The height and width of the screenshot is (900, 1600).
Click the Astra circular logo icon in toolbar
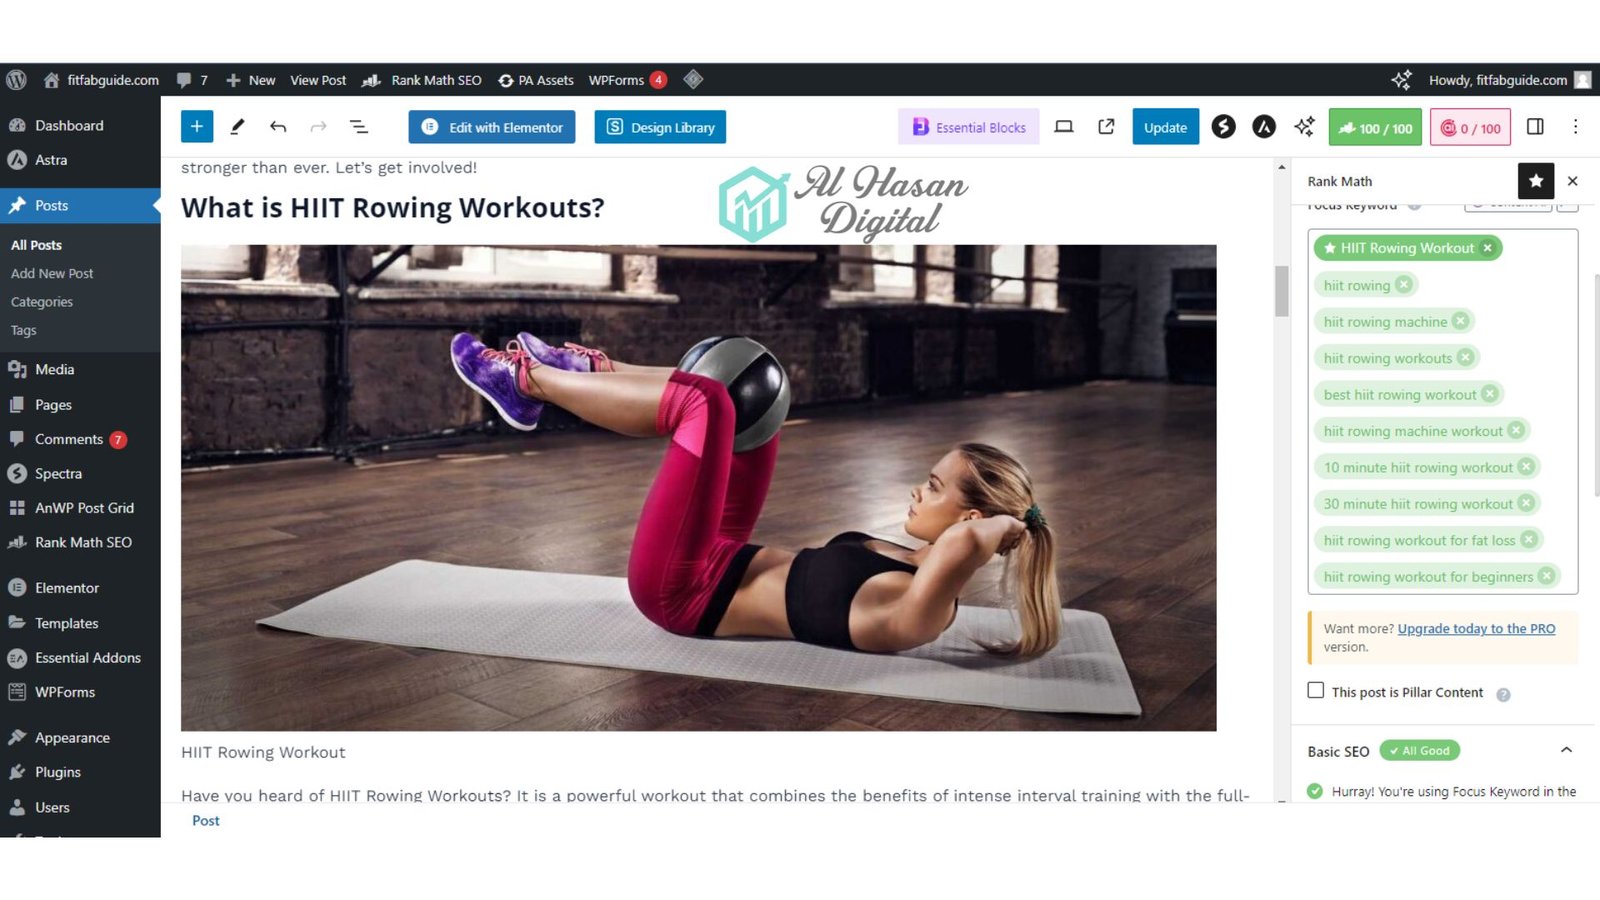[x=1264, y=127]
